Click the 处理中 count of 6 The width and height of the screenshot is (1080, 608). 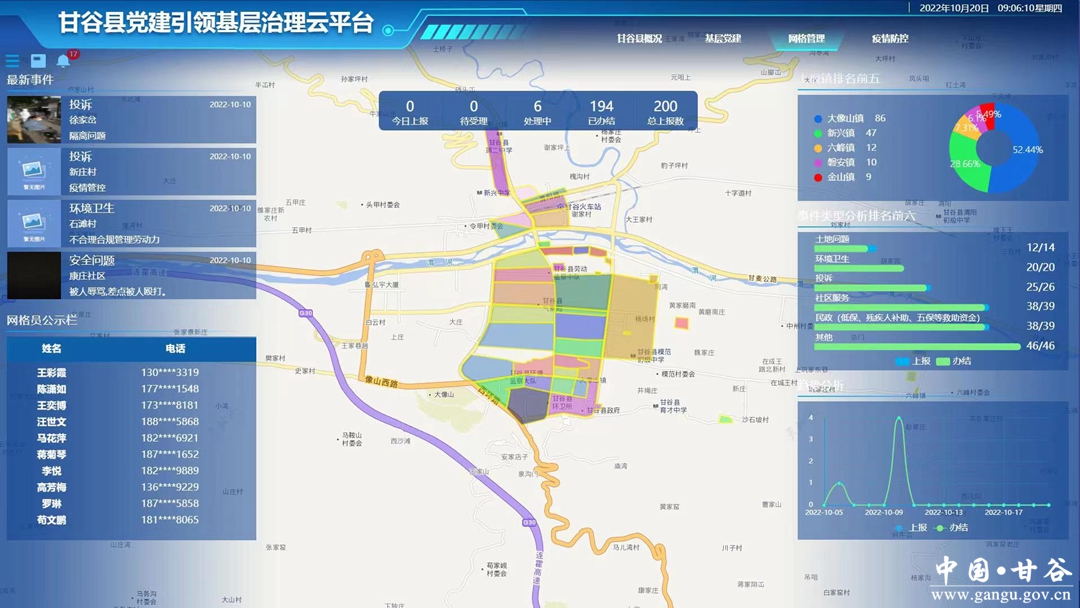coord(537,111)
